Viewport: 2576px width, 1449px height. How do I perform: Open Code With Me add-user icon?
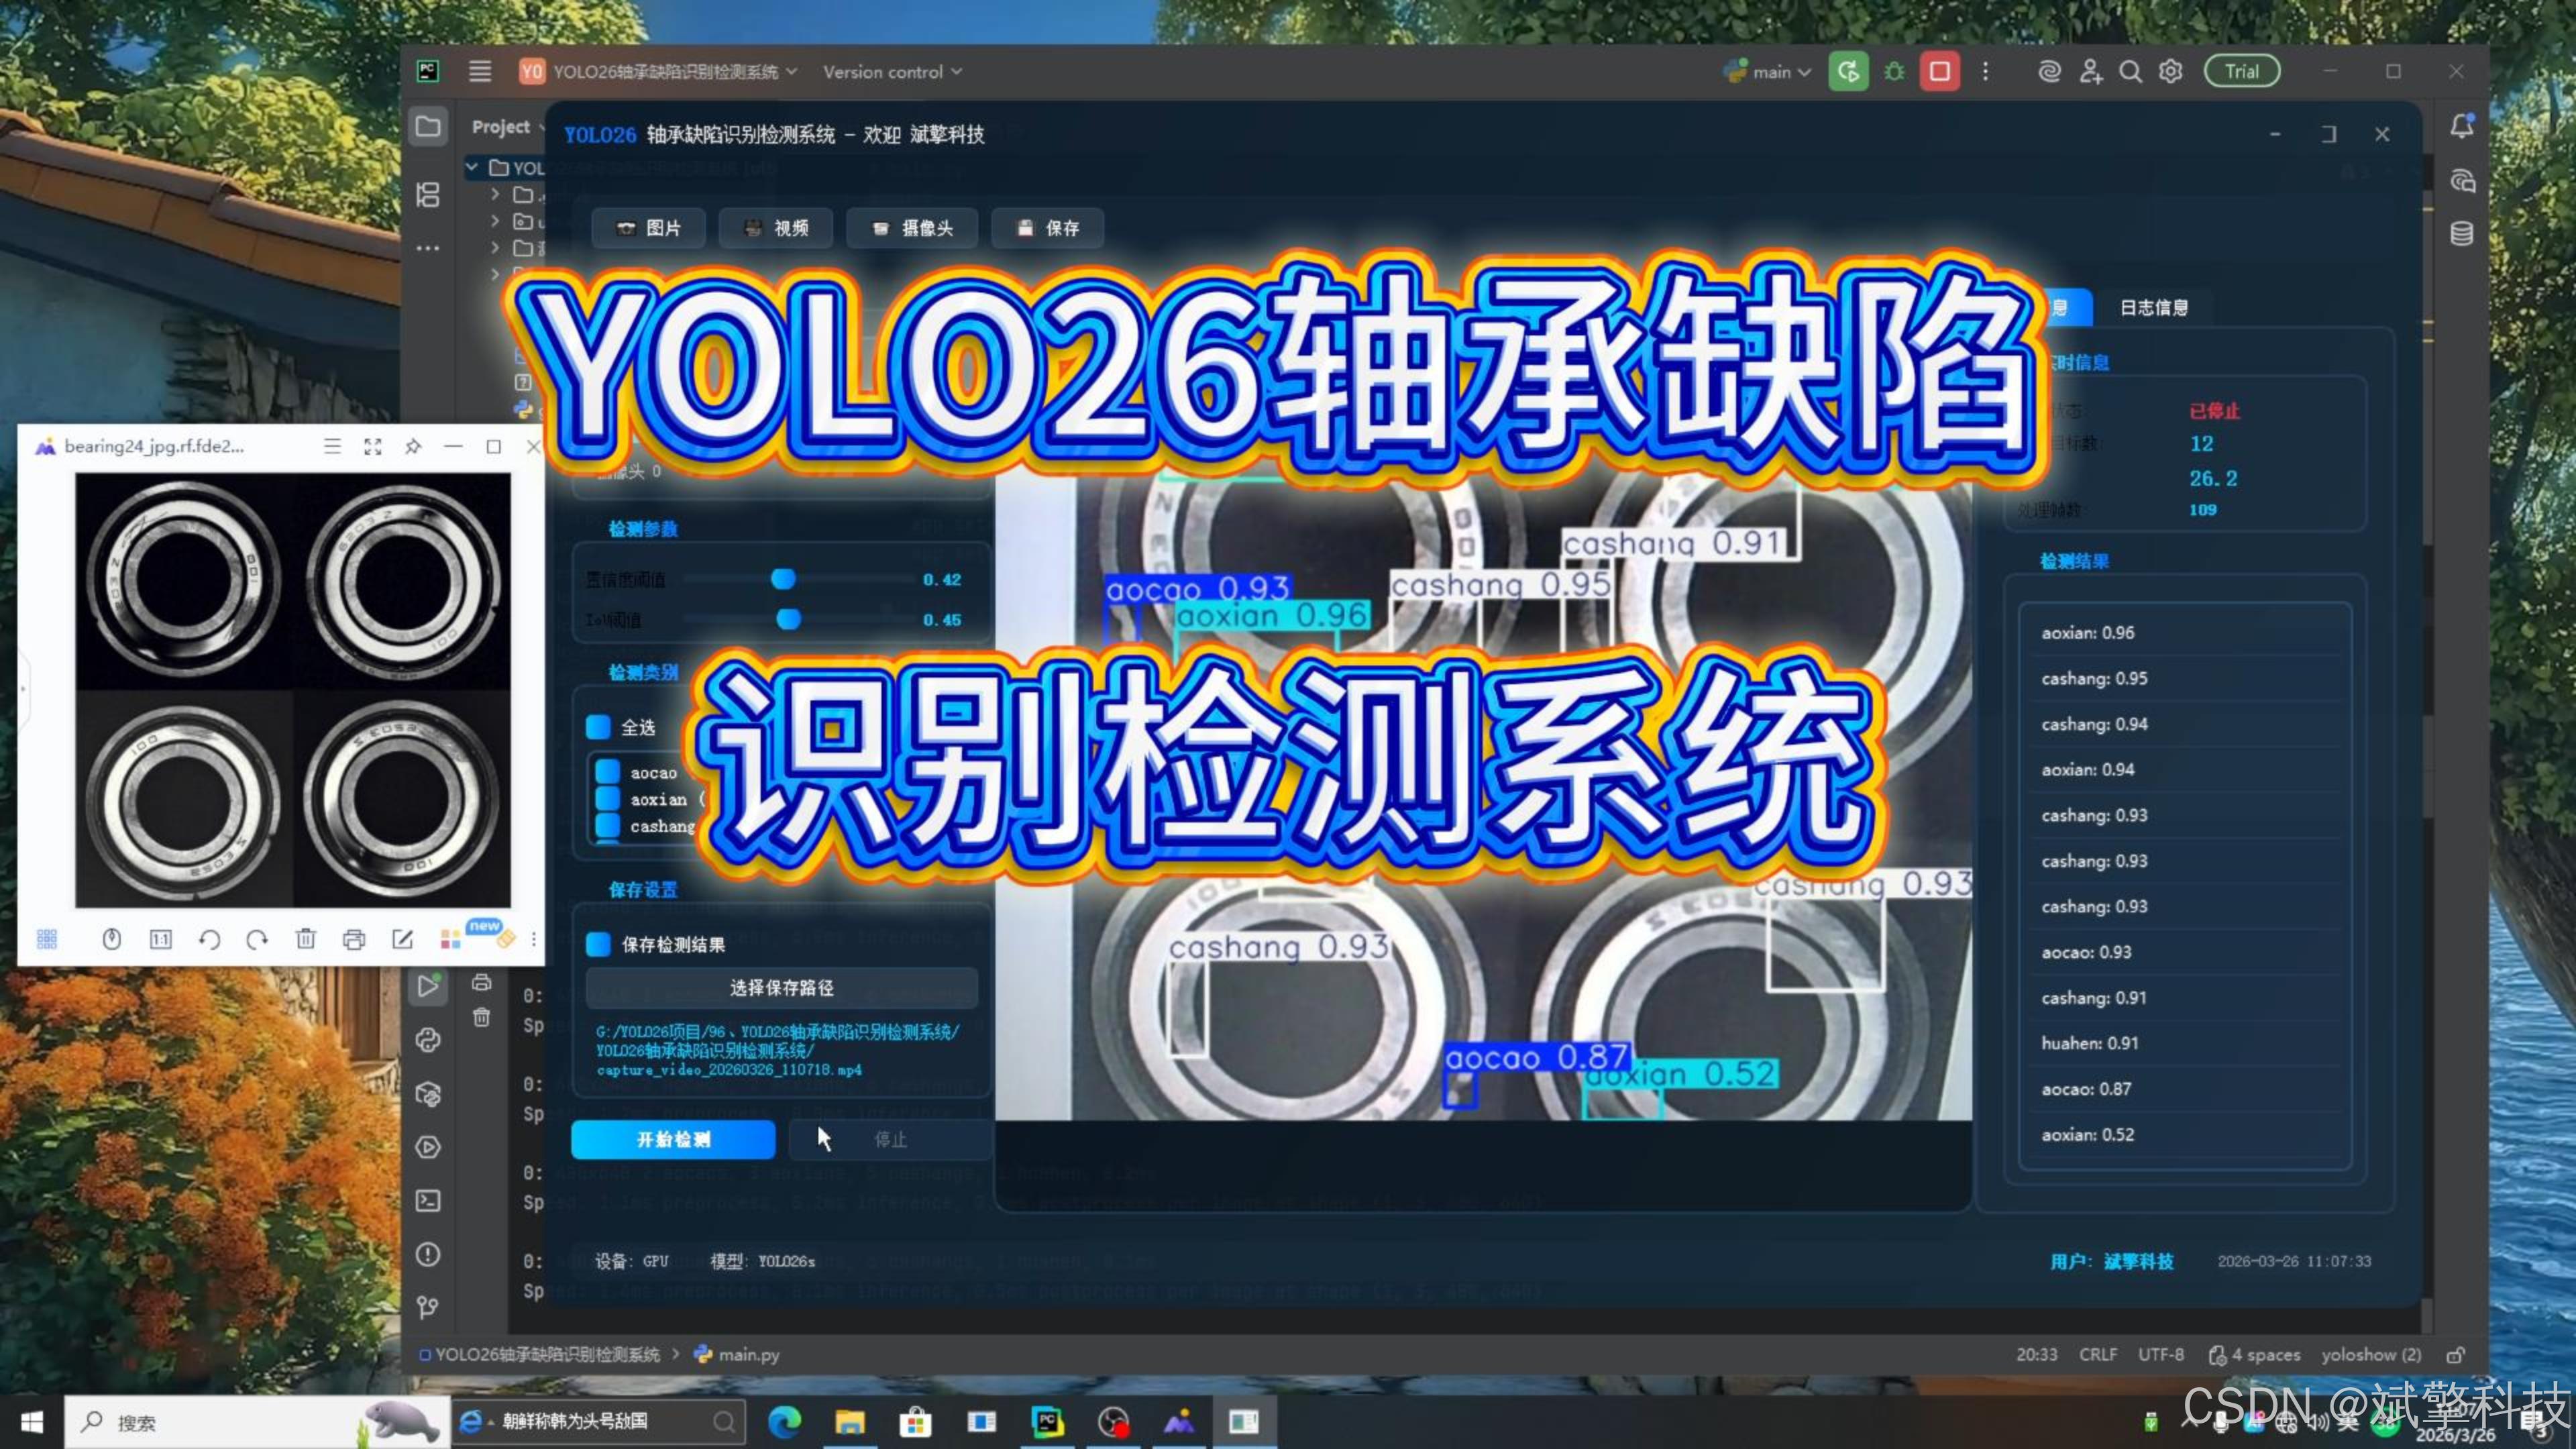point(2090,71)
